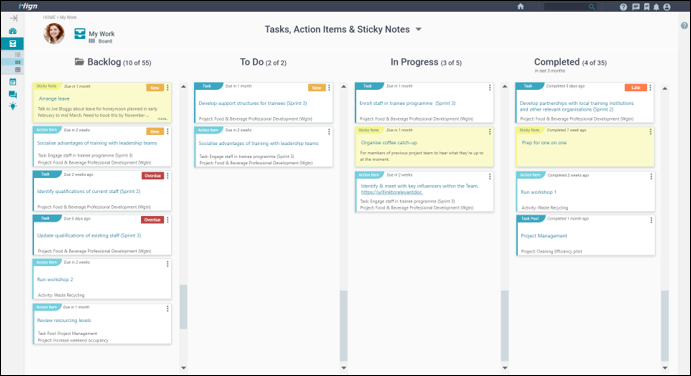Image resolution: width=691 pixels, height=376 pixels.
Task: Open menu on Run workshop 2 card
Action: [167, 264]
